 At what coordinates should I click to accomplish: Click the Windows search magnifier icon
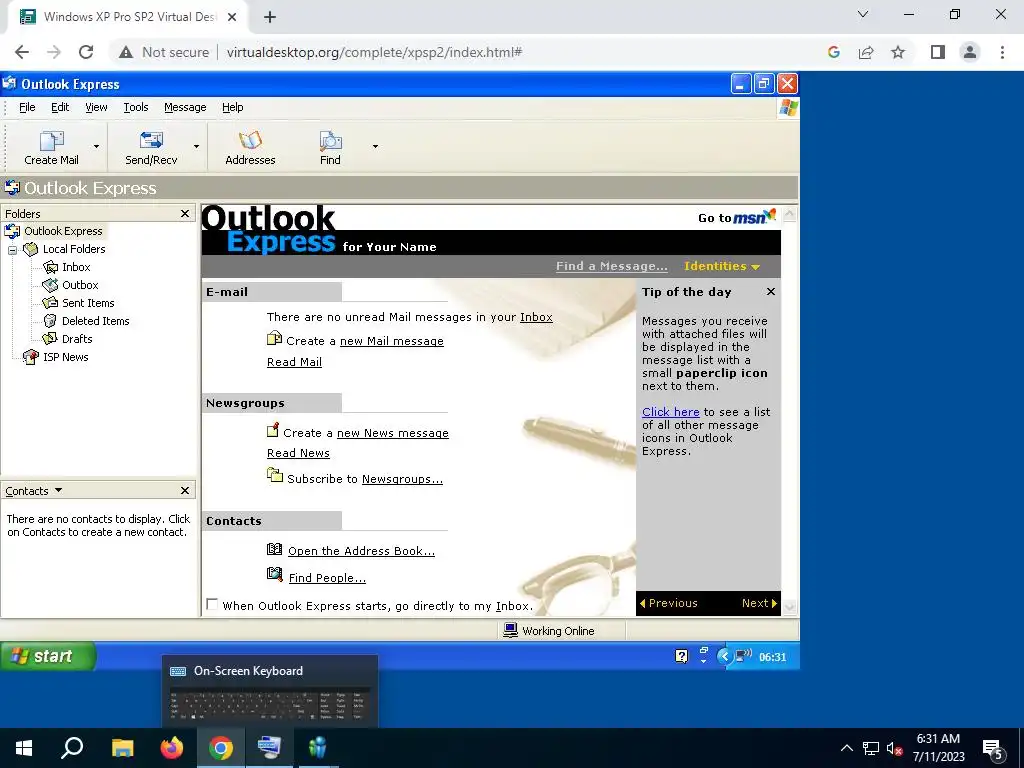click(x=72, y=748)
